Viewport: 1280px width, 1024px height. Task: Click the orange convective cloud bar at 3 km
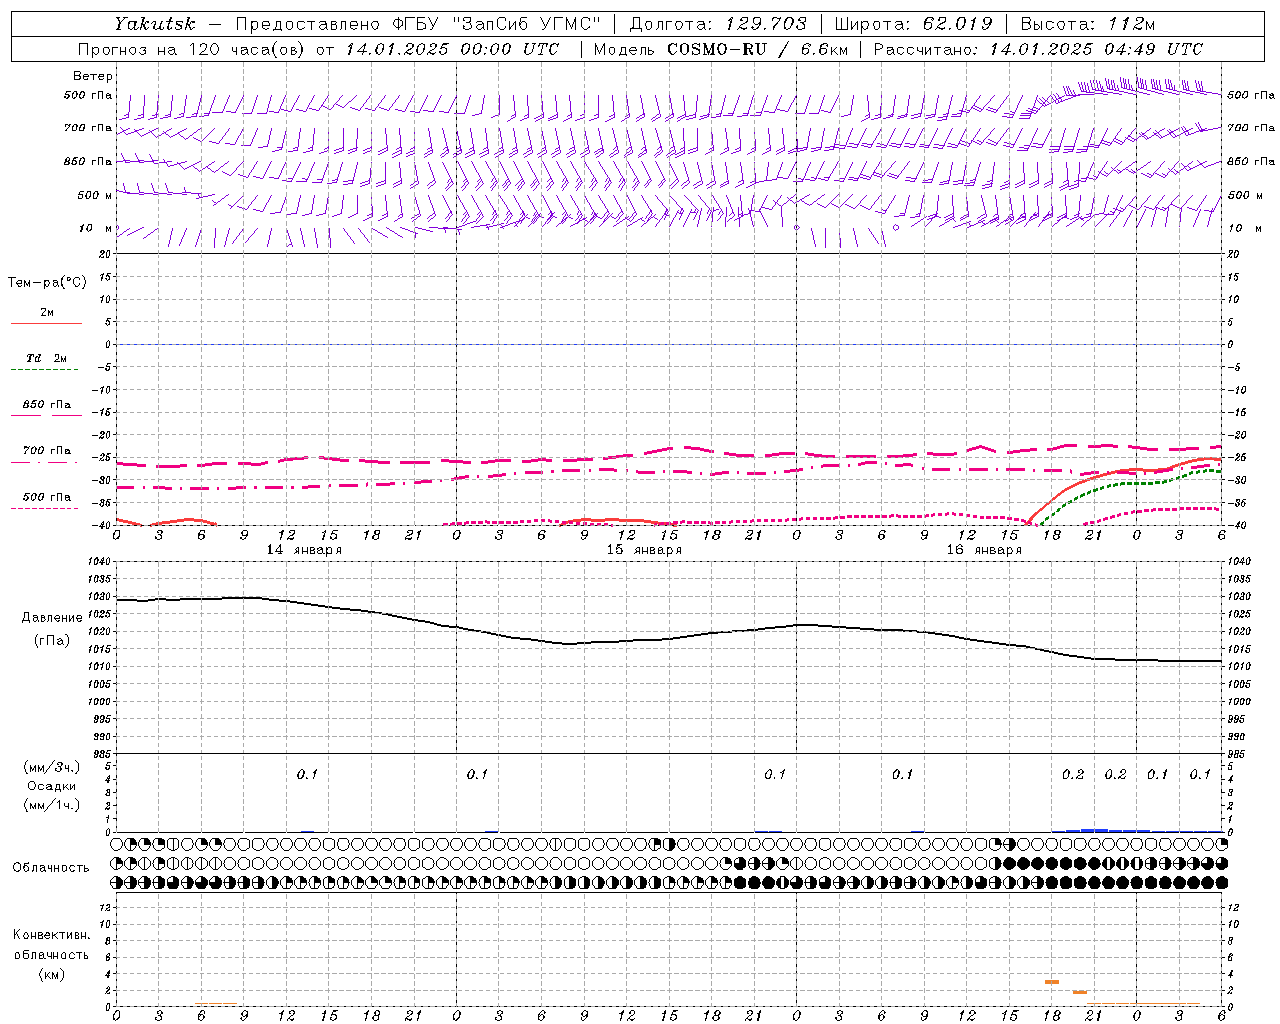coord(1052,982)
